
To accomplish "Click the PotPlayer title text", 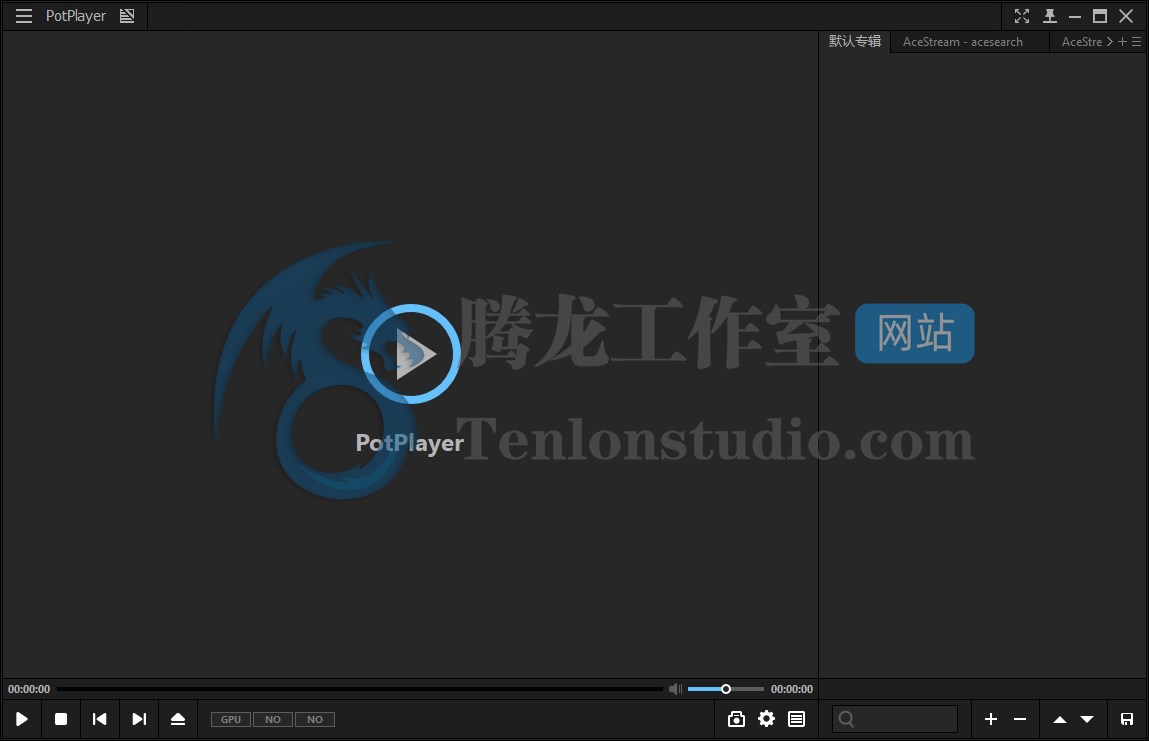I will 75,15.
